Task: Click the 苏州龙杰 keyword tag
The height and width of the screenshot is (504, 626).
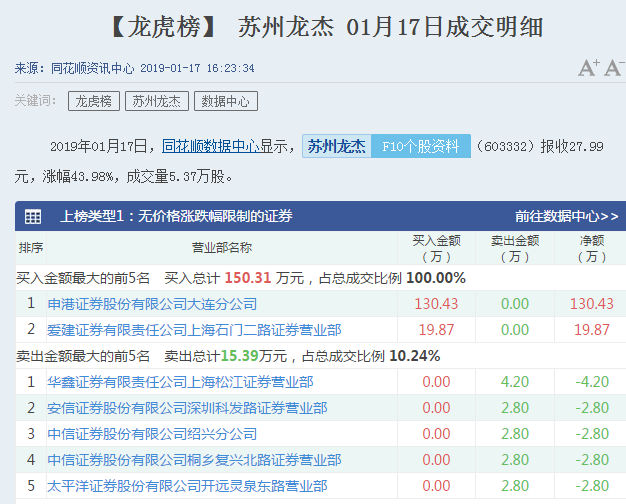Action: (156, 101)
